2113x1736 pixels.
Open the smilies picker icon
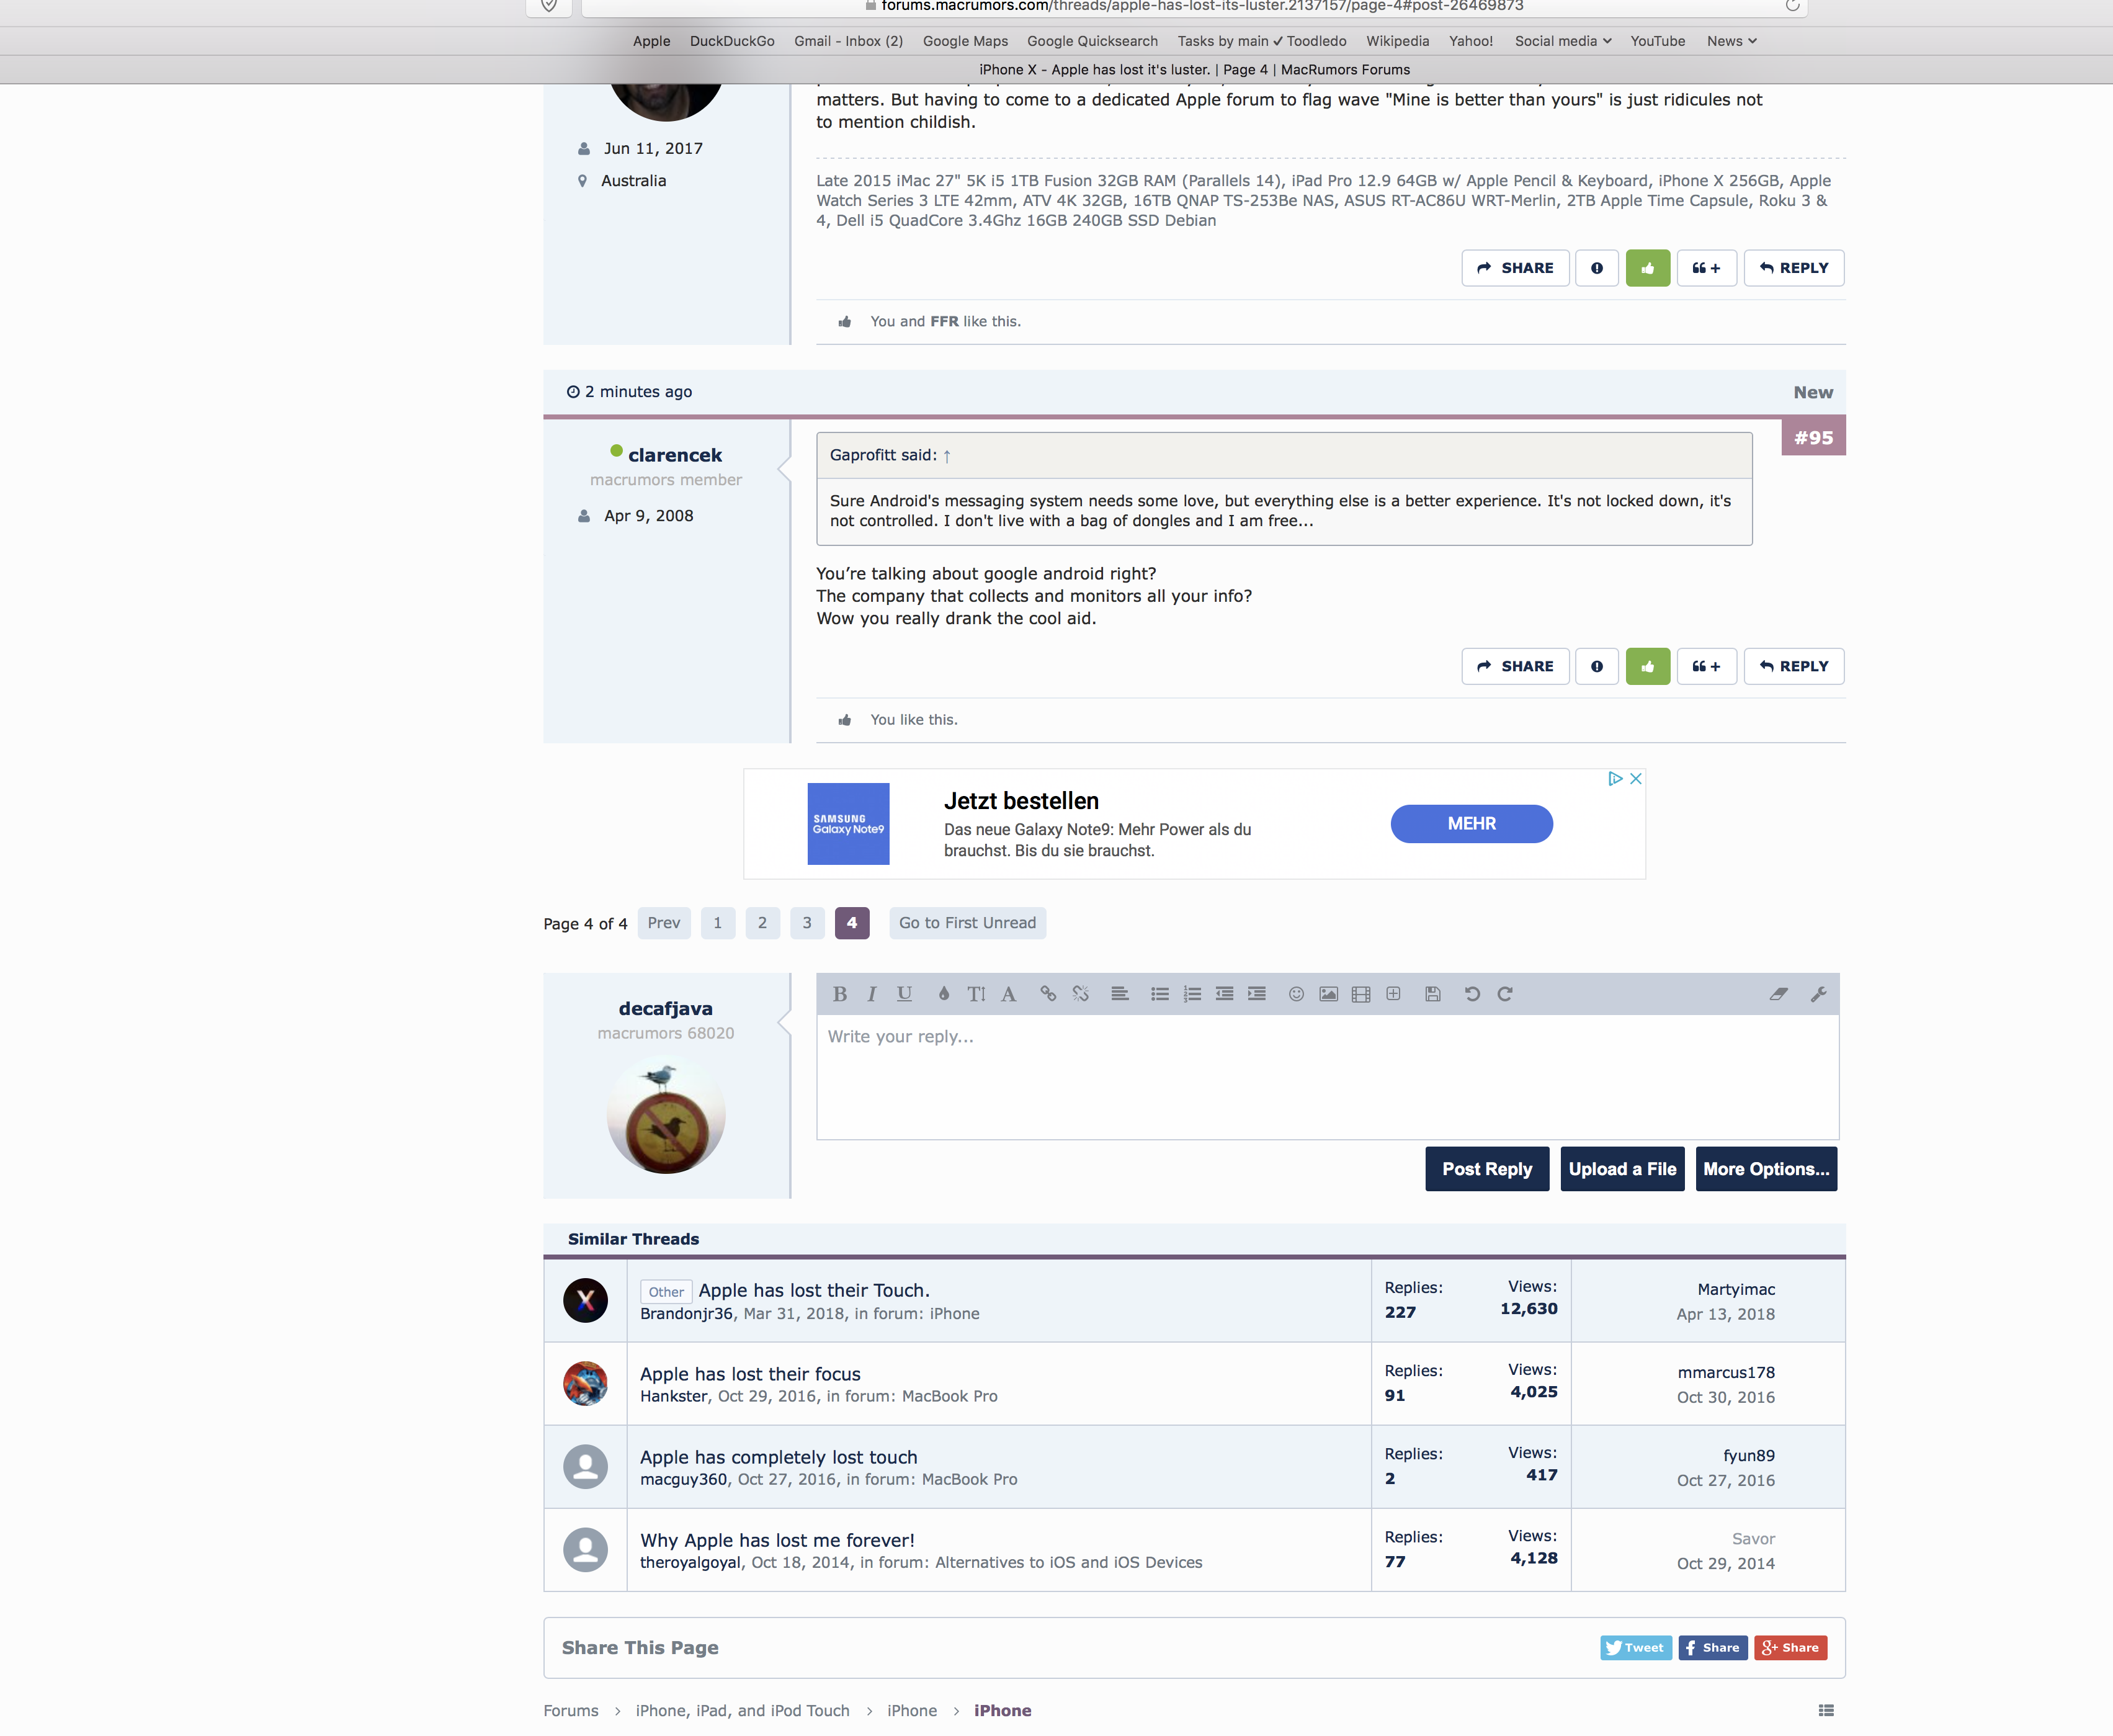pos(1296,994)
